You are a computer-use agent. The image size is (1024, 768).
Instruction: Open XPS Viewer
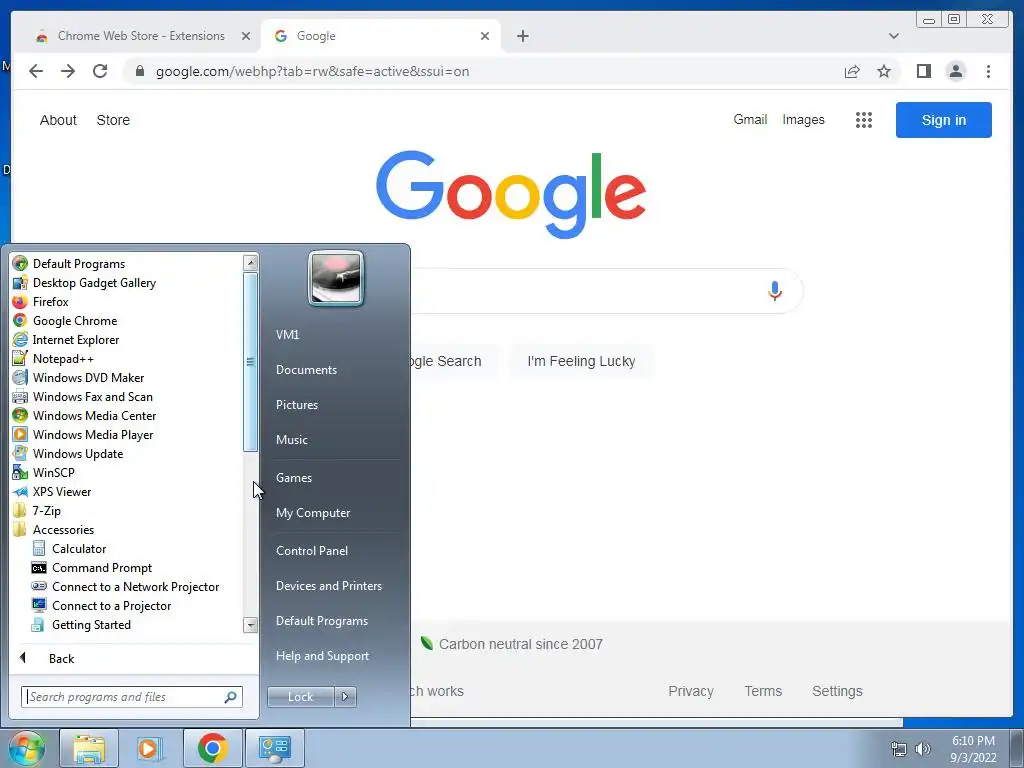[x=61, y=492]
